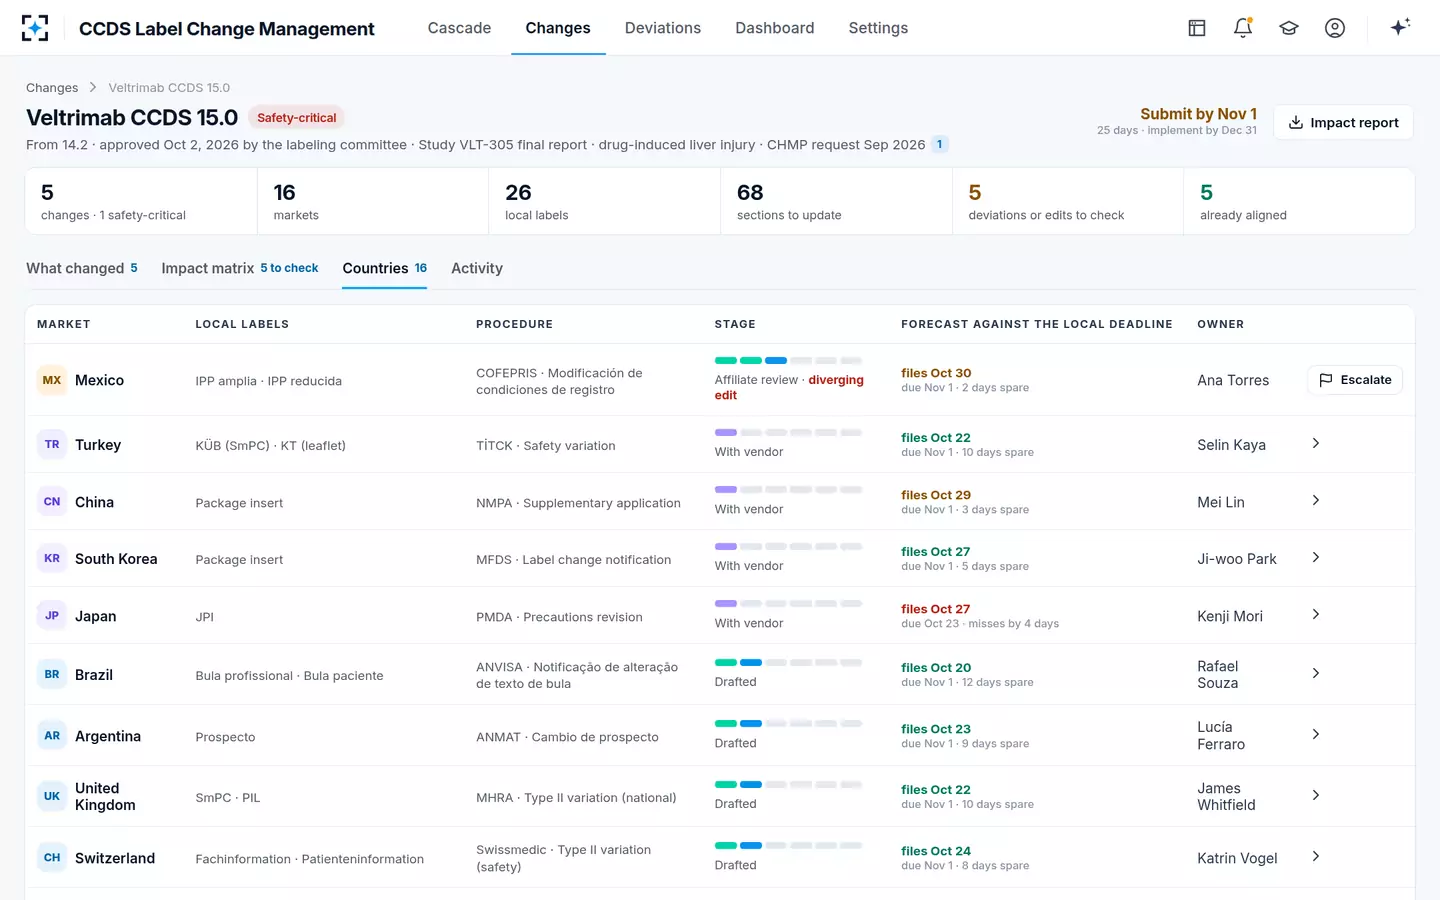
Task: Open the layout panel icon in the header
Action: (x=1197, y=28)
